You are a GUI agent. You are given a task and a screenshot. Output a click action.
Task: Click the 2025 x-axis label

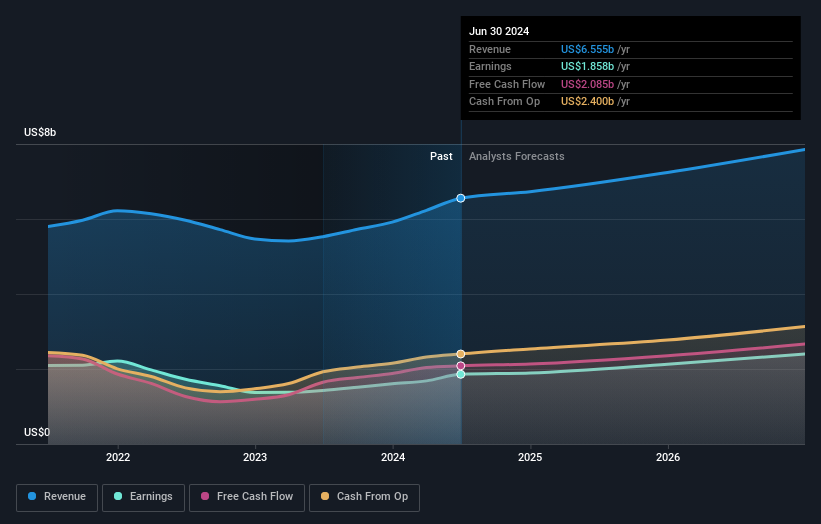pos(530,457)
